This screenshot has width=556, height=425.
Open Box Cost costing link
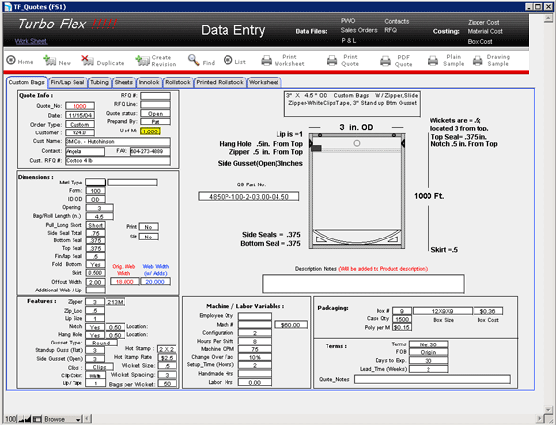tap(480, 41)
